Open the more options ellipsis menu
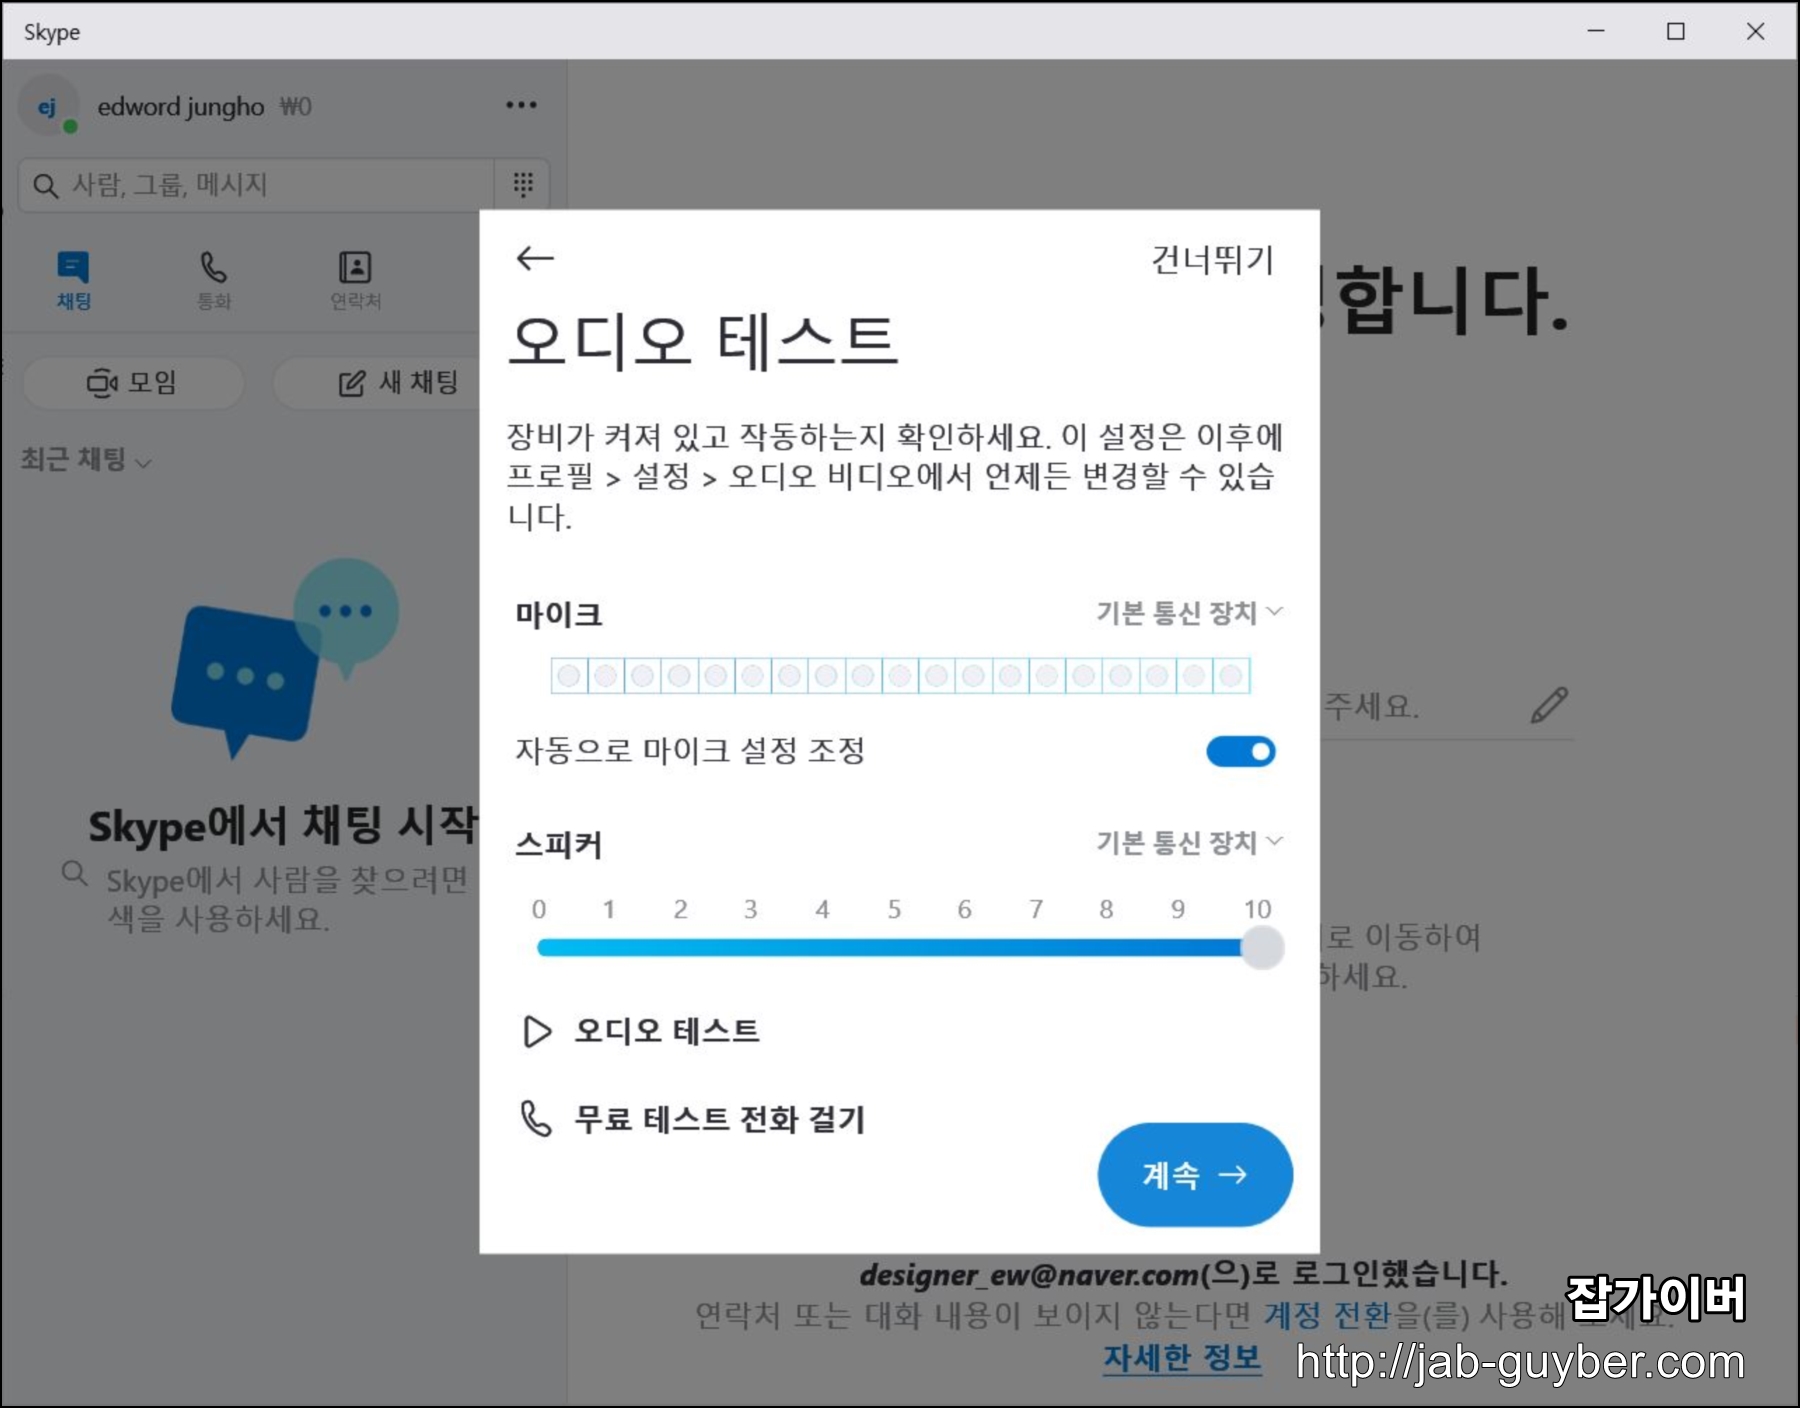This screenshot has height=1408, width=1800. click(x=521, y=105)
